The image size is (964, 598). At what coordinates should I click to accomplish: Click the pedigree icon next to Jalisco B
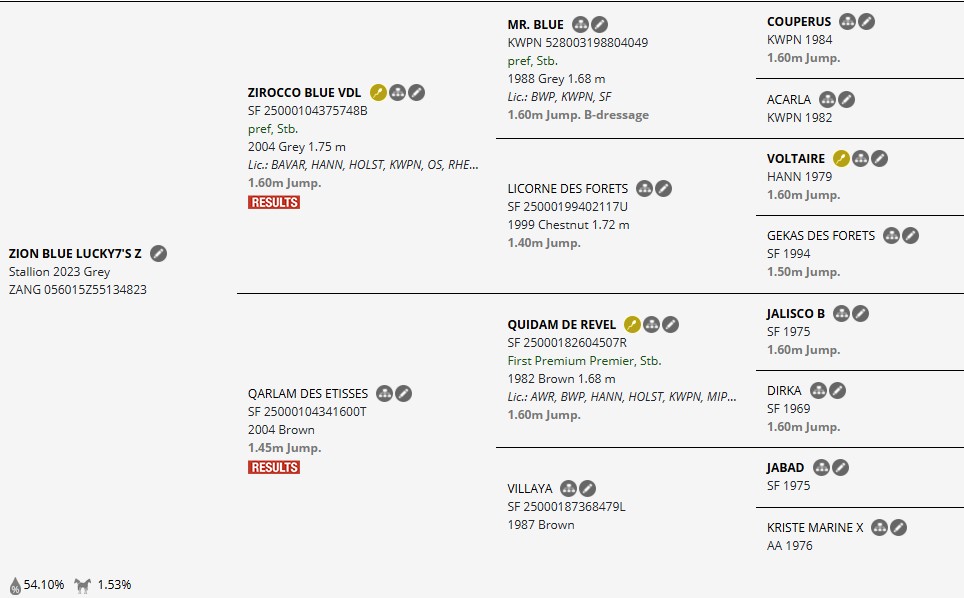(842, 314)
